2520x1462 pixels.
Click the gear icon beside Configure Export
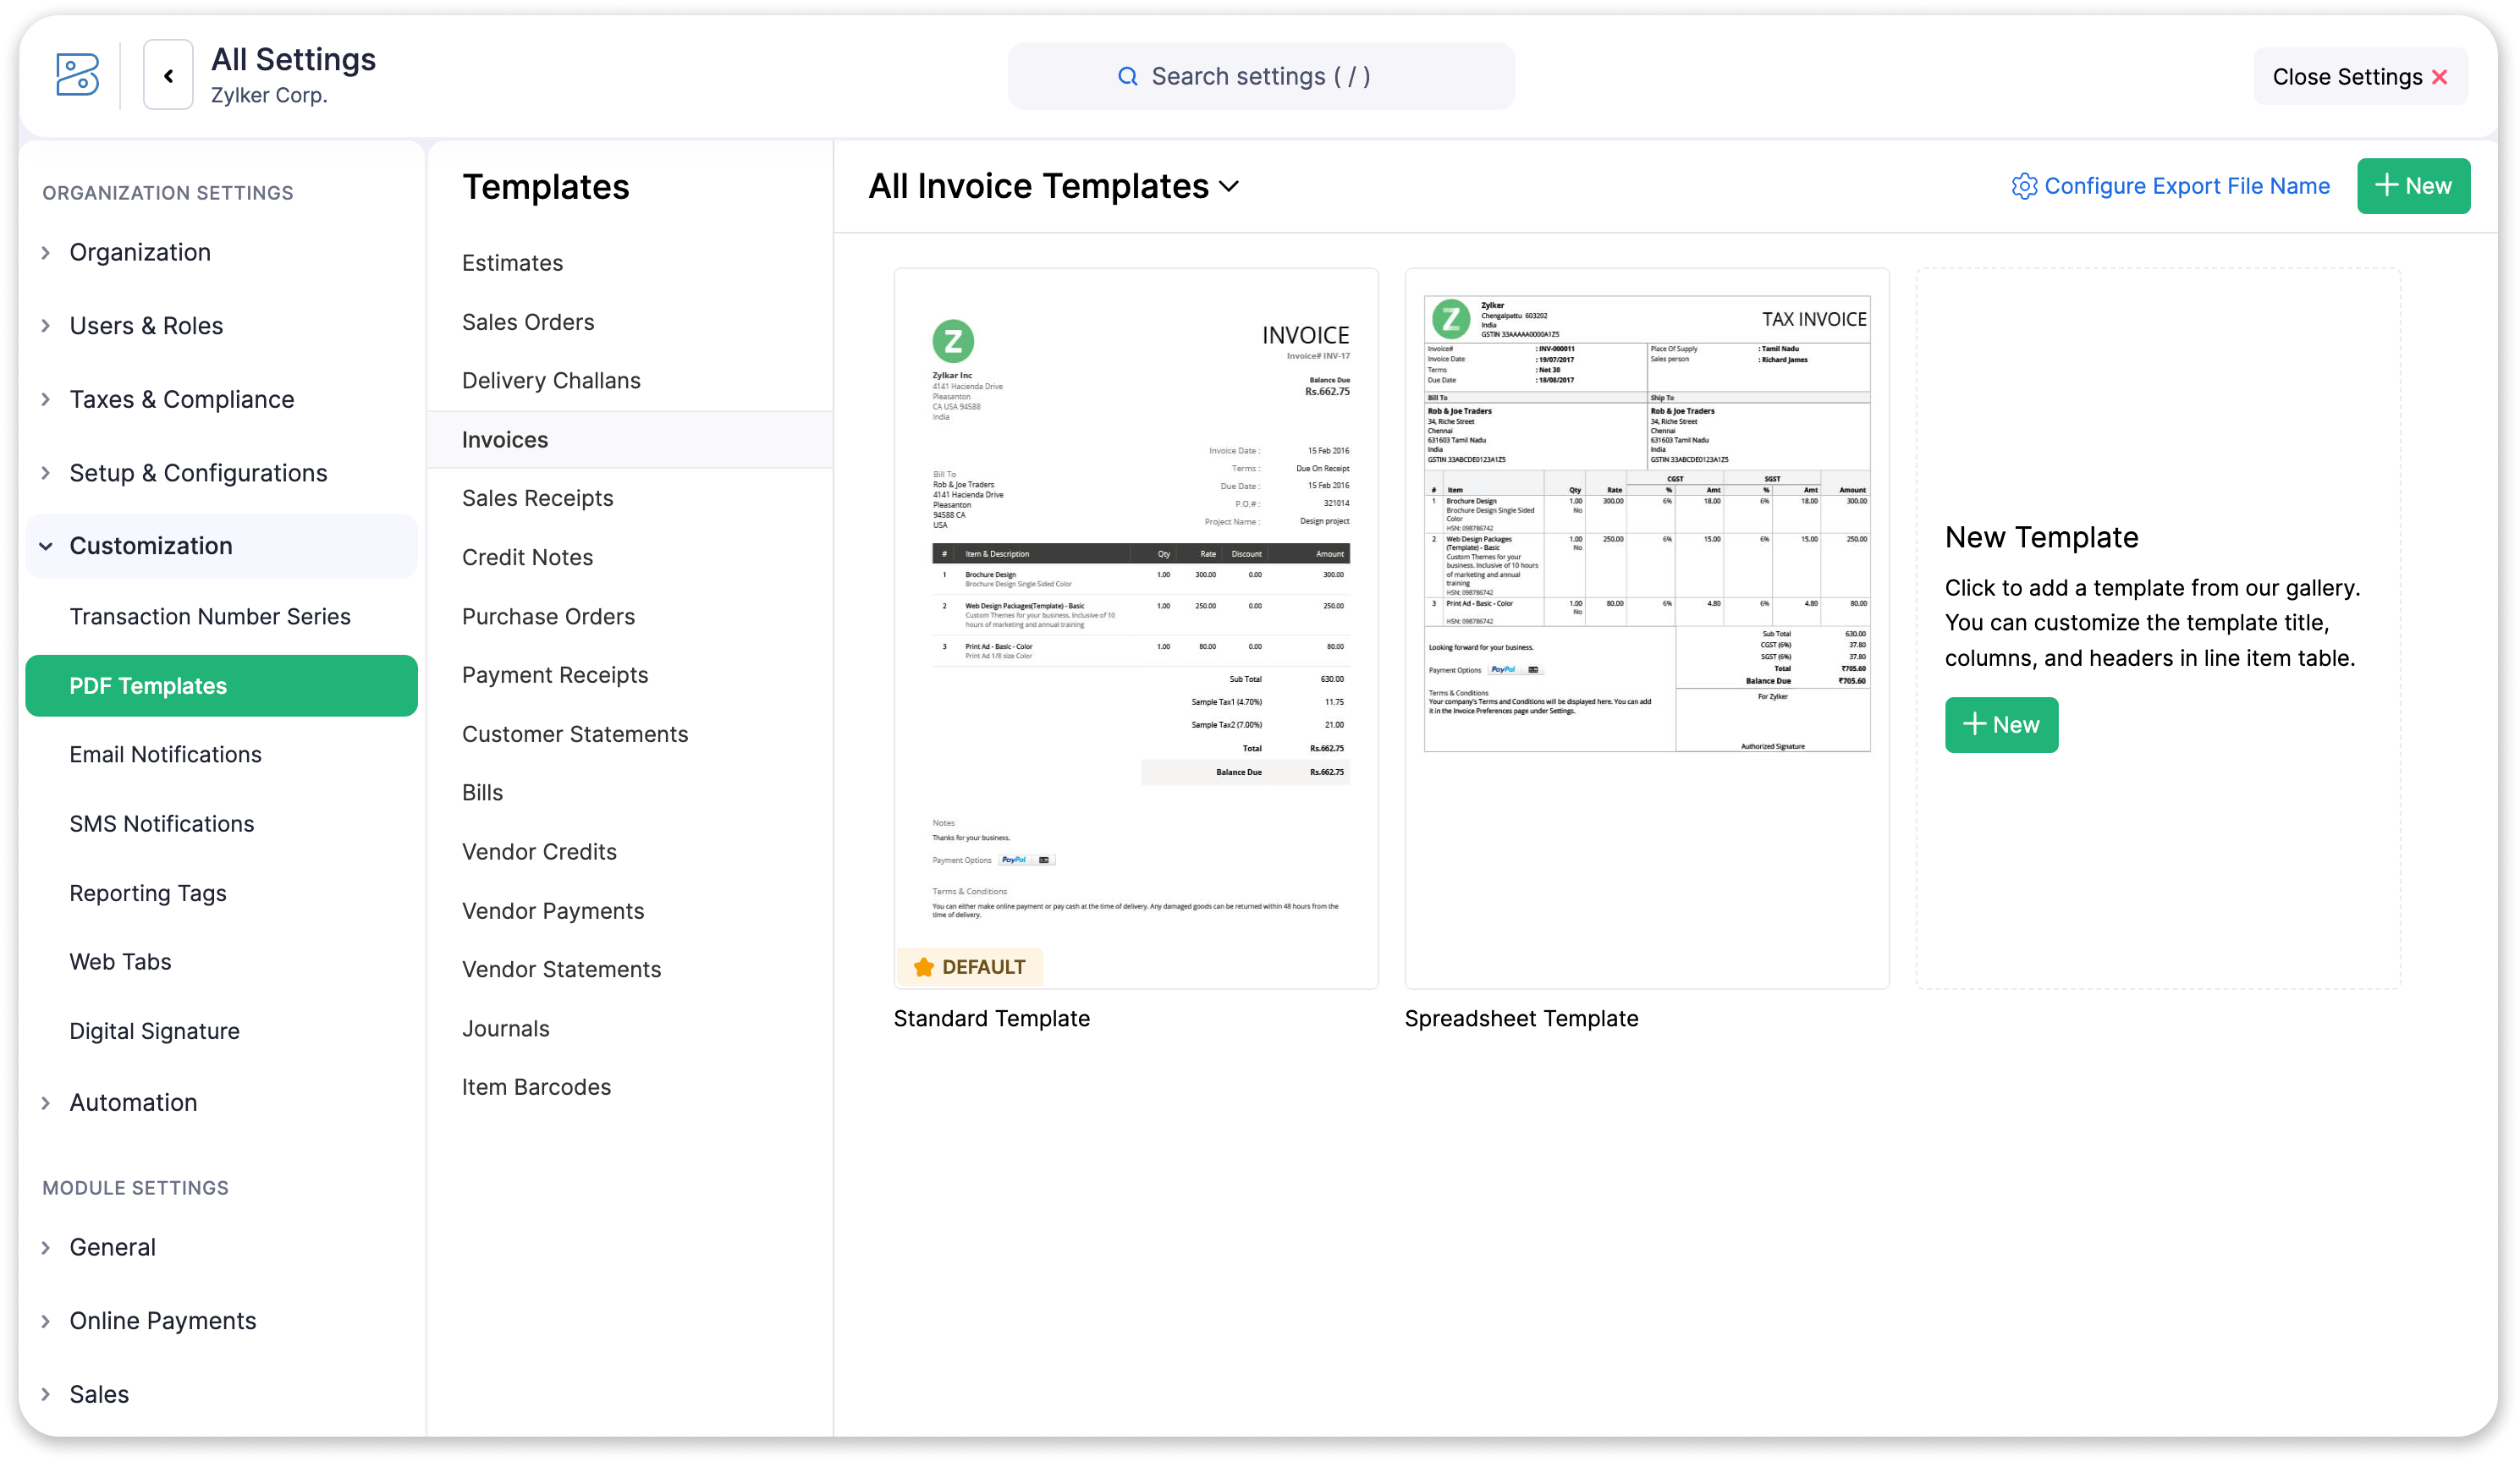point(2023,186)
